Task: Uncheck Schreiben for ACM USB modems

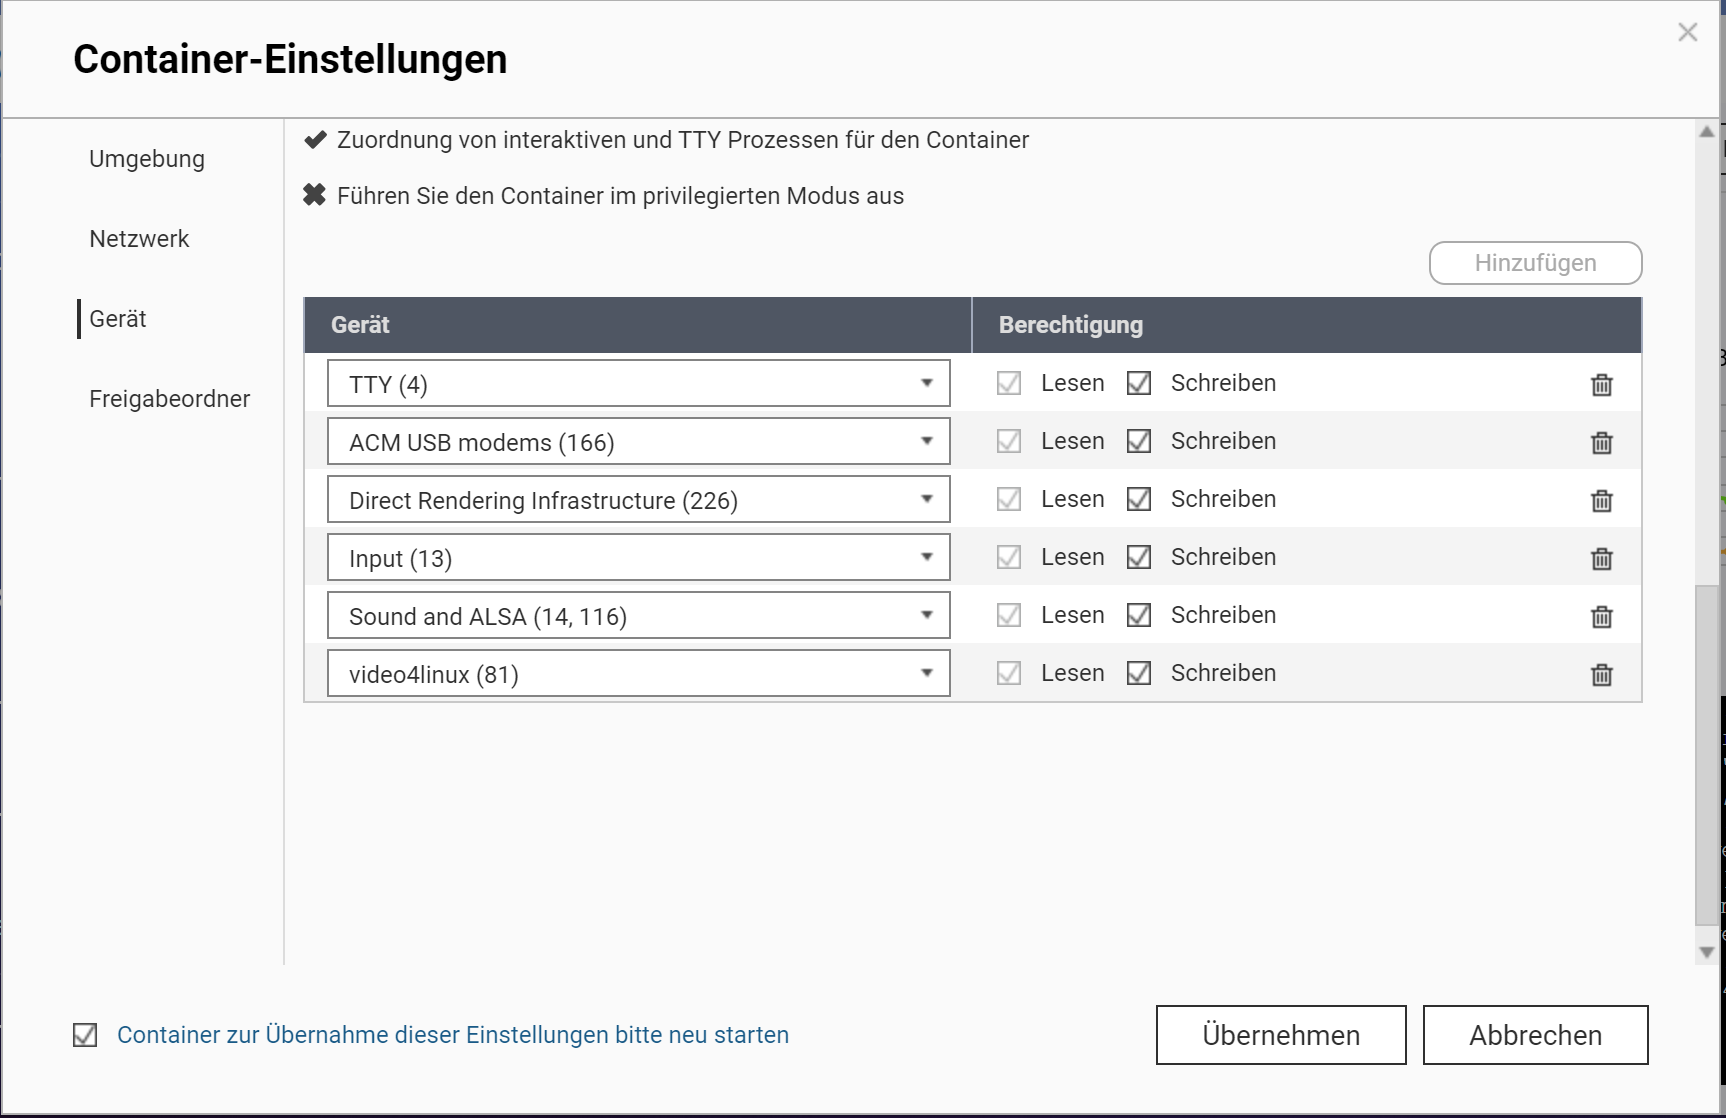Action: click(x=1139, y=441)
